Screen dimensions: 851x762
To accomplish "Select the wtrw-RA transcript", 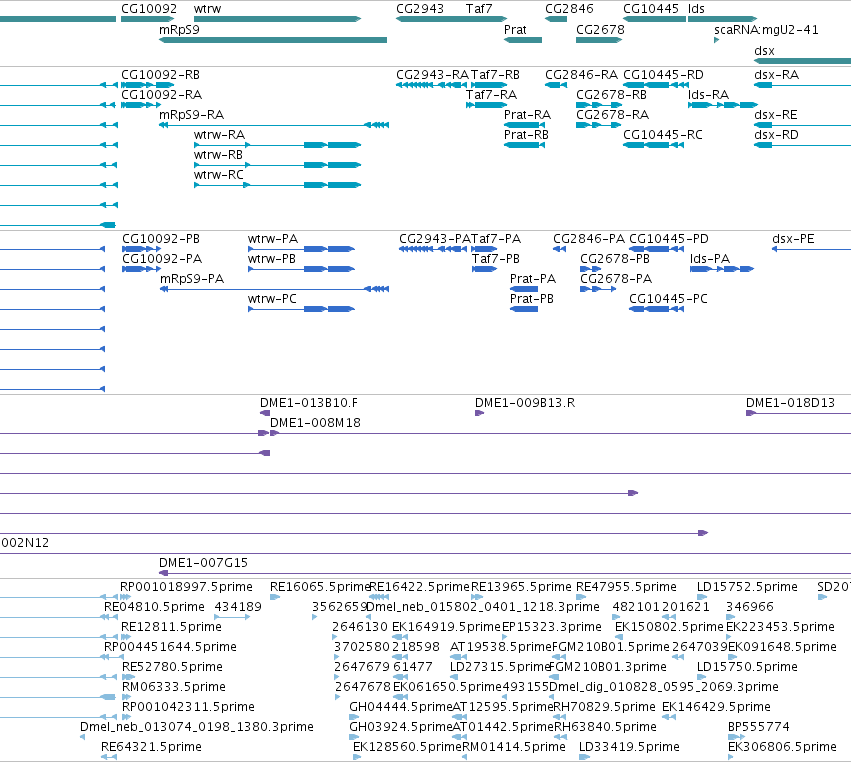I will pos(277,145).
